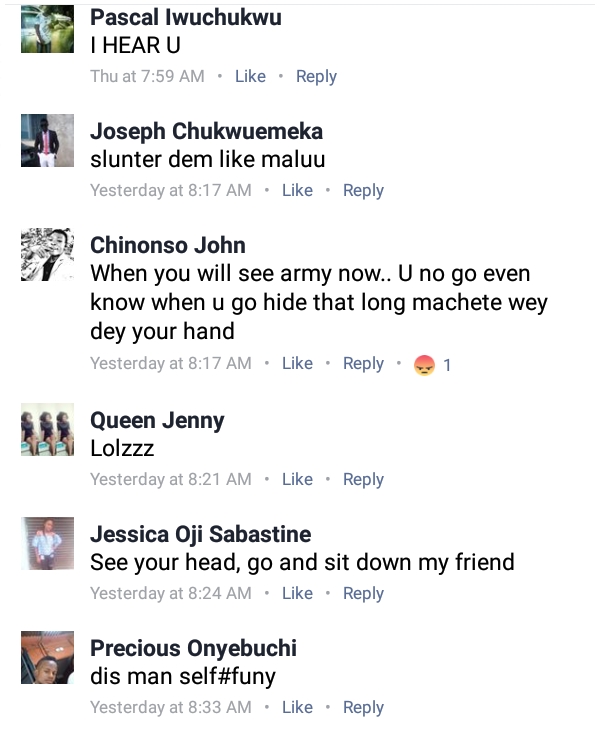
Task: Like Chinonso John's army comment
Action: (x=297, y=363)
